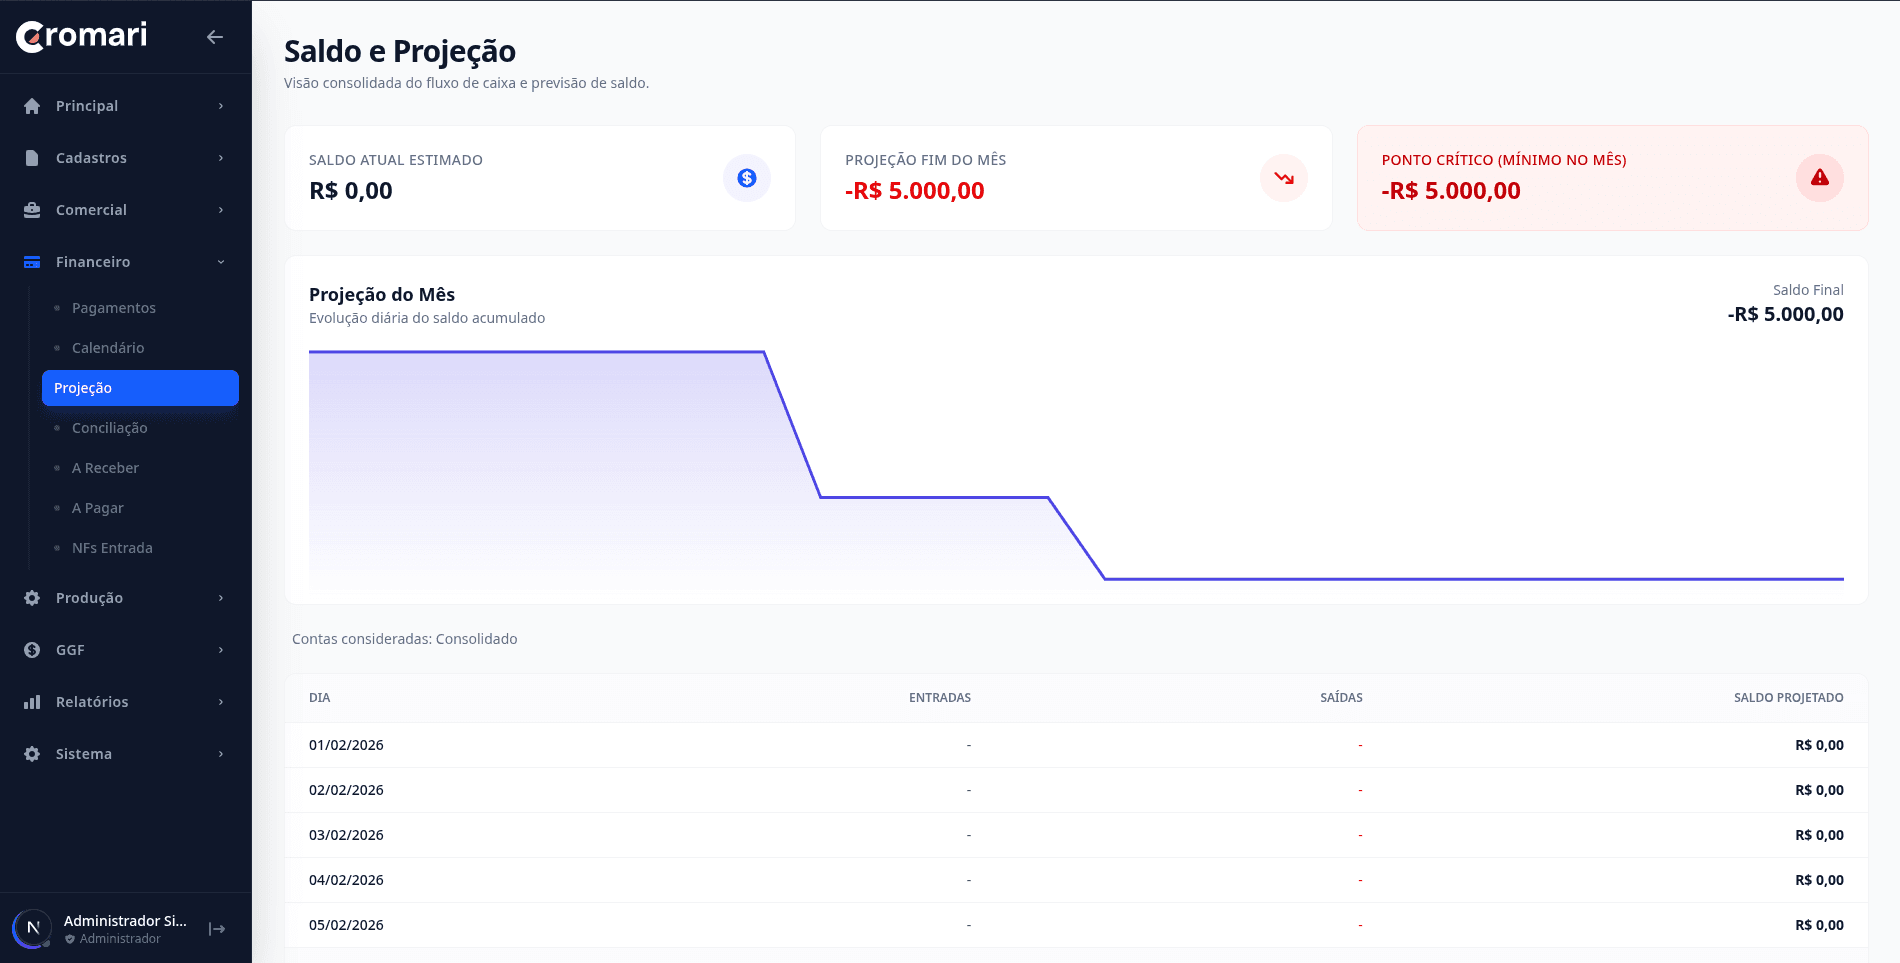Open the A Receber page
Screen dimensions: 1900x963
(x=105, y=468)
